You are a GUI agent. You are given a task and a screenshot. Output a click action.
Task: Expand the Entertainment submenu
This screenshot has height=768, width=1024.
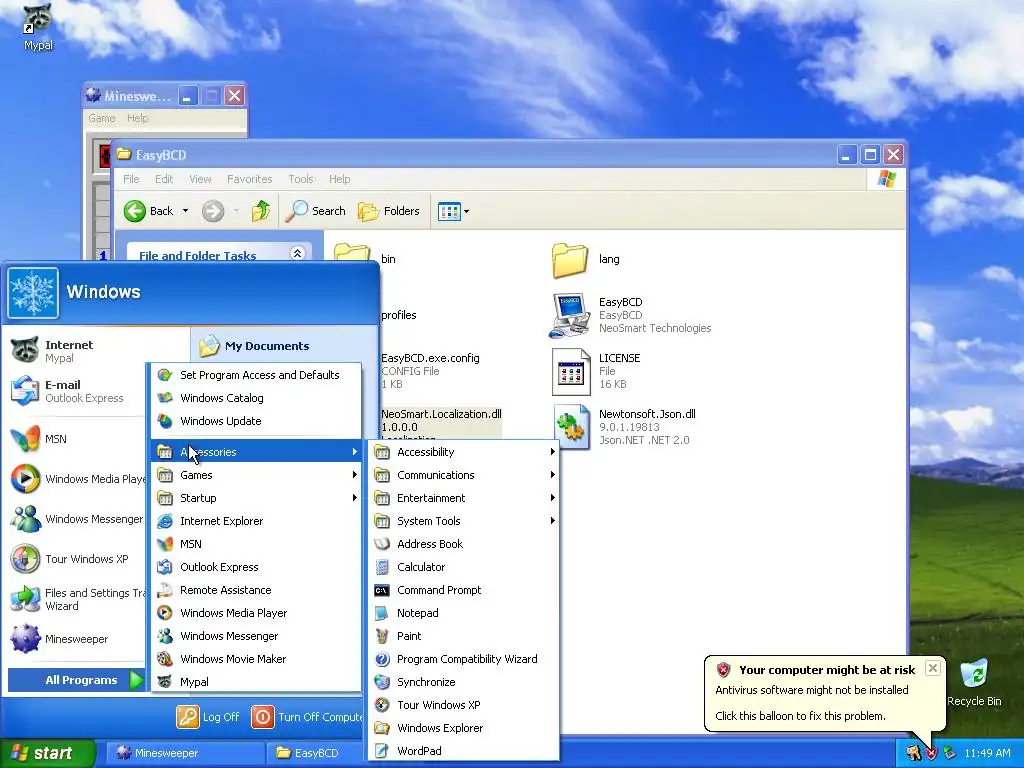click(462, 498)
